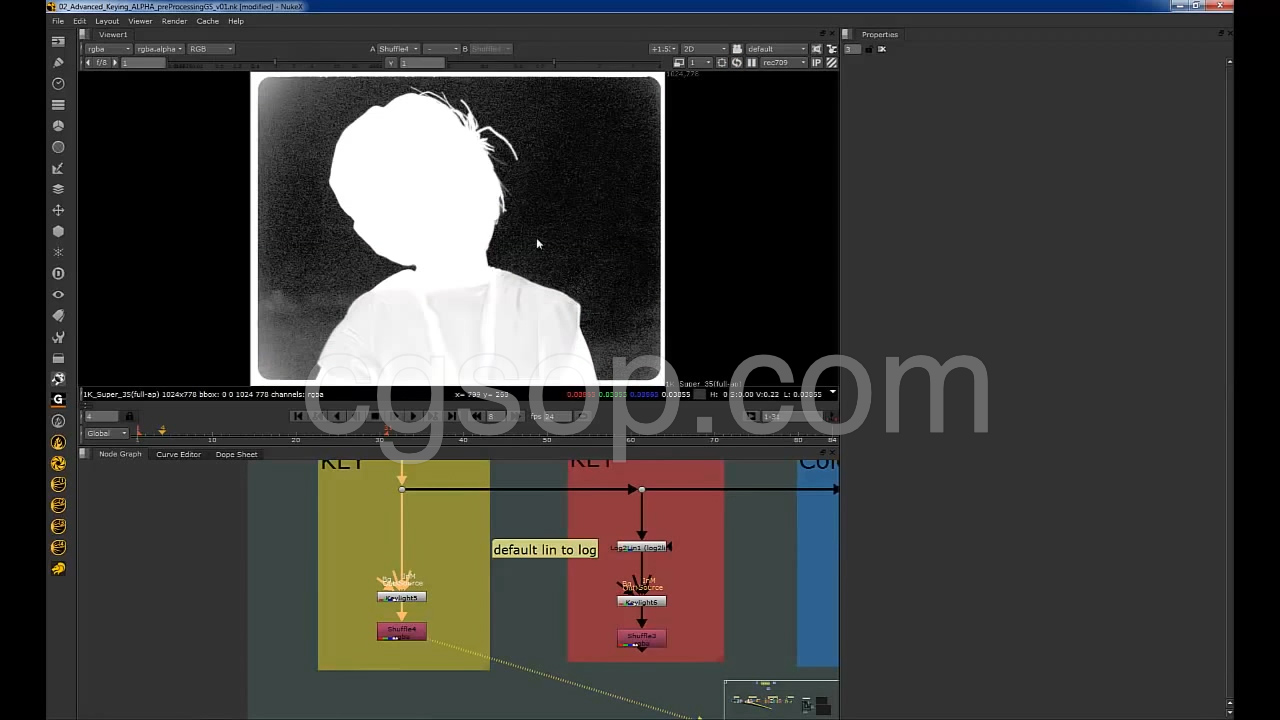
Task: Open the Image nodes toolbar menu
Action: pos(58,41)
